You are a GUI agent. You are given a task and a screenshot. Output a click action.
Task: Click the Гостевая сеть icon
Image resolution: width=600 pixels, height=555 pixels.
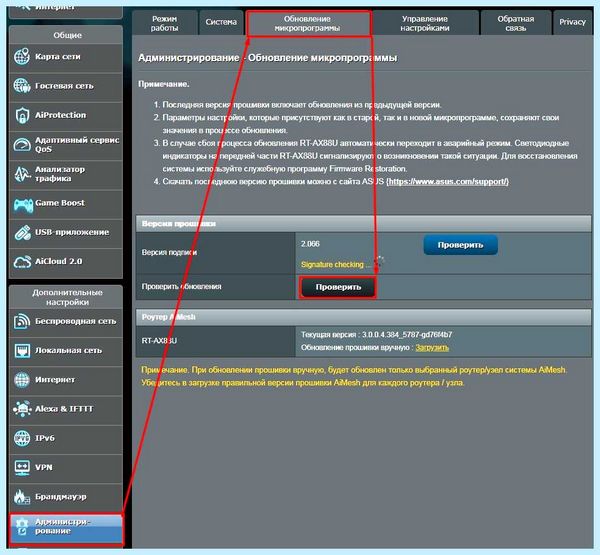[22, 86]
